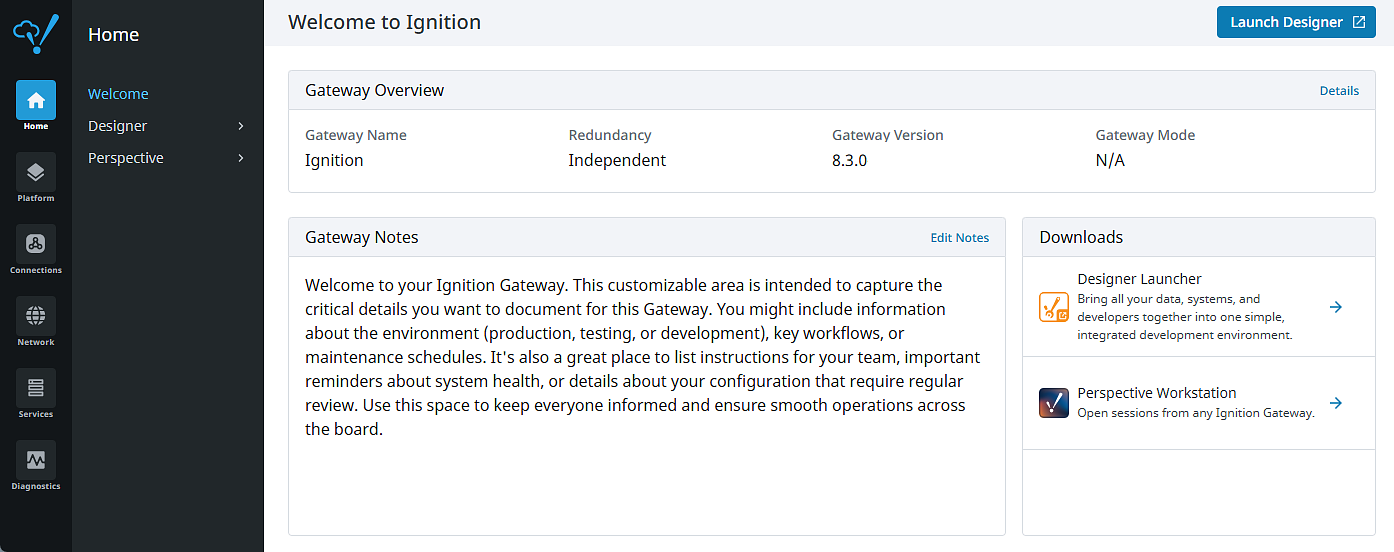Viewport: 1394px width, 552px height.
Task: Click the Home heading in the sidebar
Action: click(x=113, y=34)
